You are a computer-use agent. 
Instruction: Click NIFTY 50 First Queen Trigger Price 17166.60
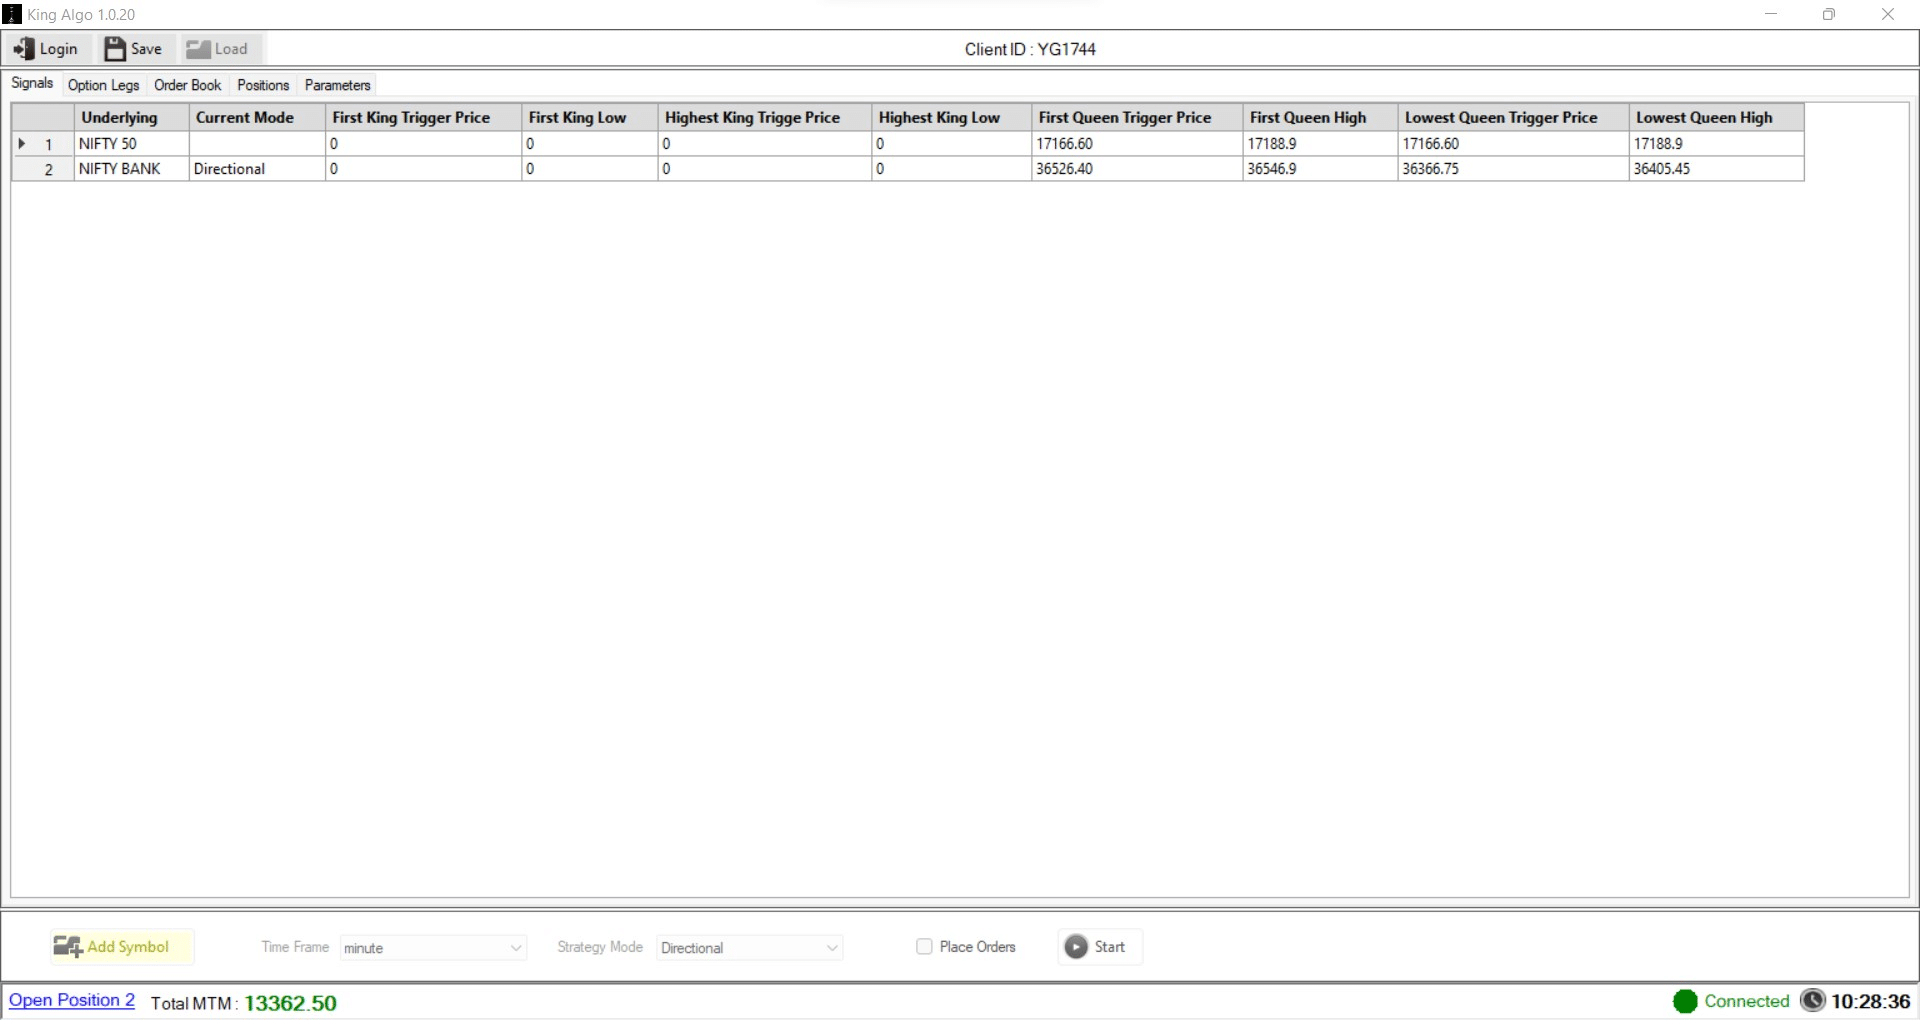click(1137, 144)
